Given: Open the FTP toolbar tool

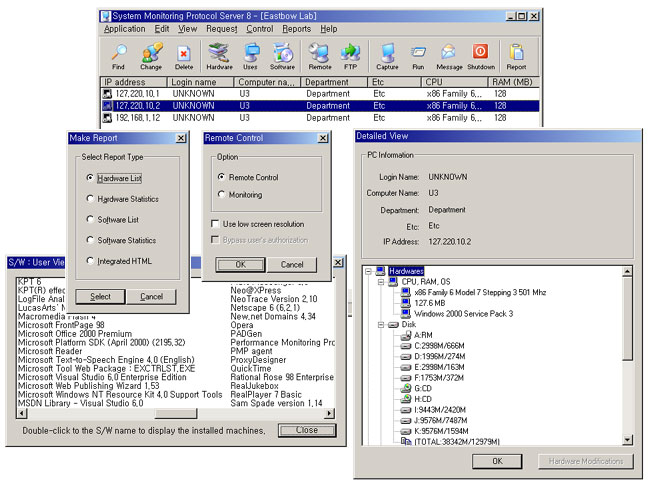Looking at the screenshot, I should pyautogui.click(x=350, y=56).
